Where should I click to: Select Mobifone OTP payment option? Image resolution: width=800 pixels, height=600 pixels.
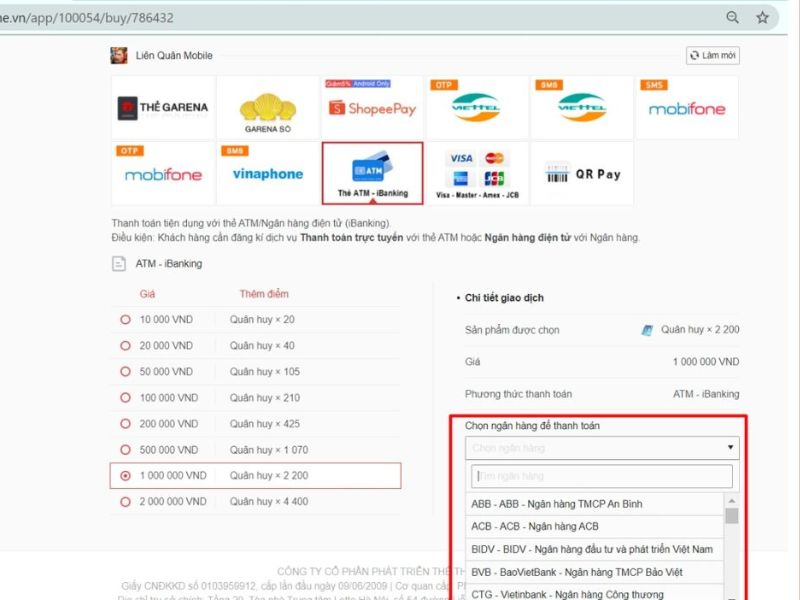point(163,173)
